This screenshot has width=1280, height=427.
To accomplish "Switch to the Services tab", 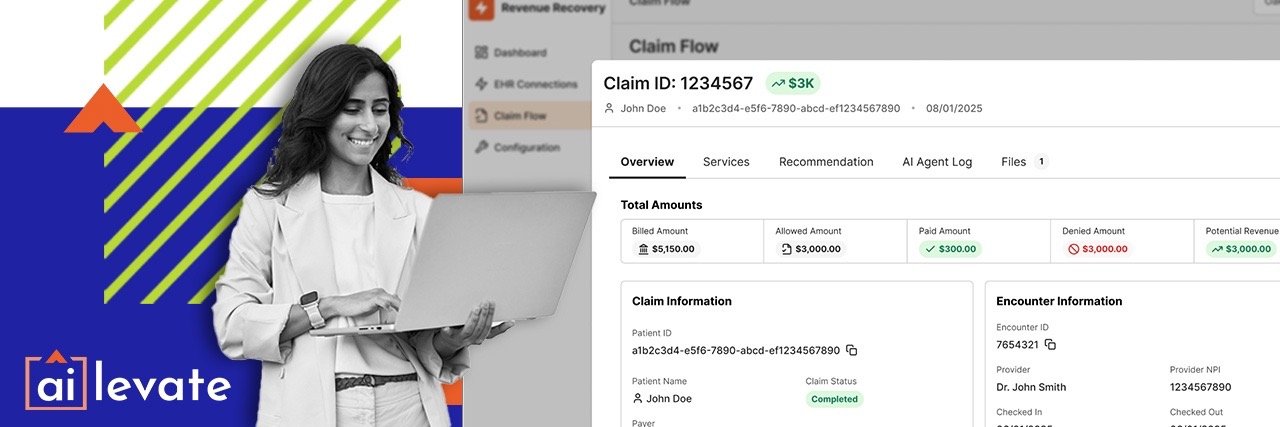I will click(726, 161).
